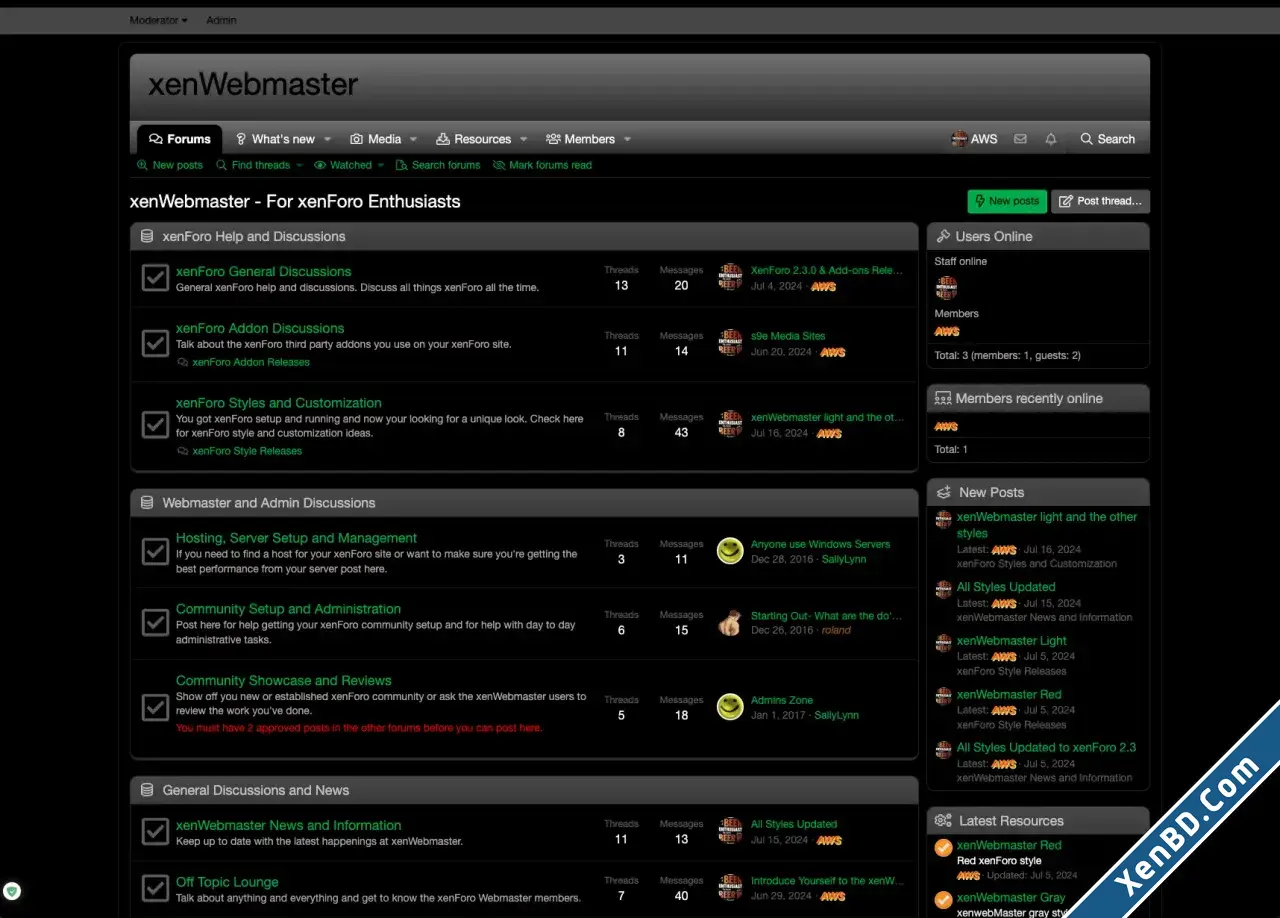Open All Styles Updated to xenForo 2.3 post
This screenshot has height=918, width=1280.
click(1046, 747)
